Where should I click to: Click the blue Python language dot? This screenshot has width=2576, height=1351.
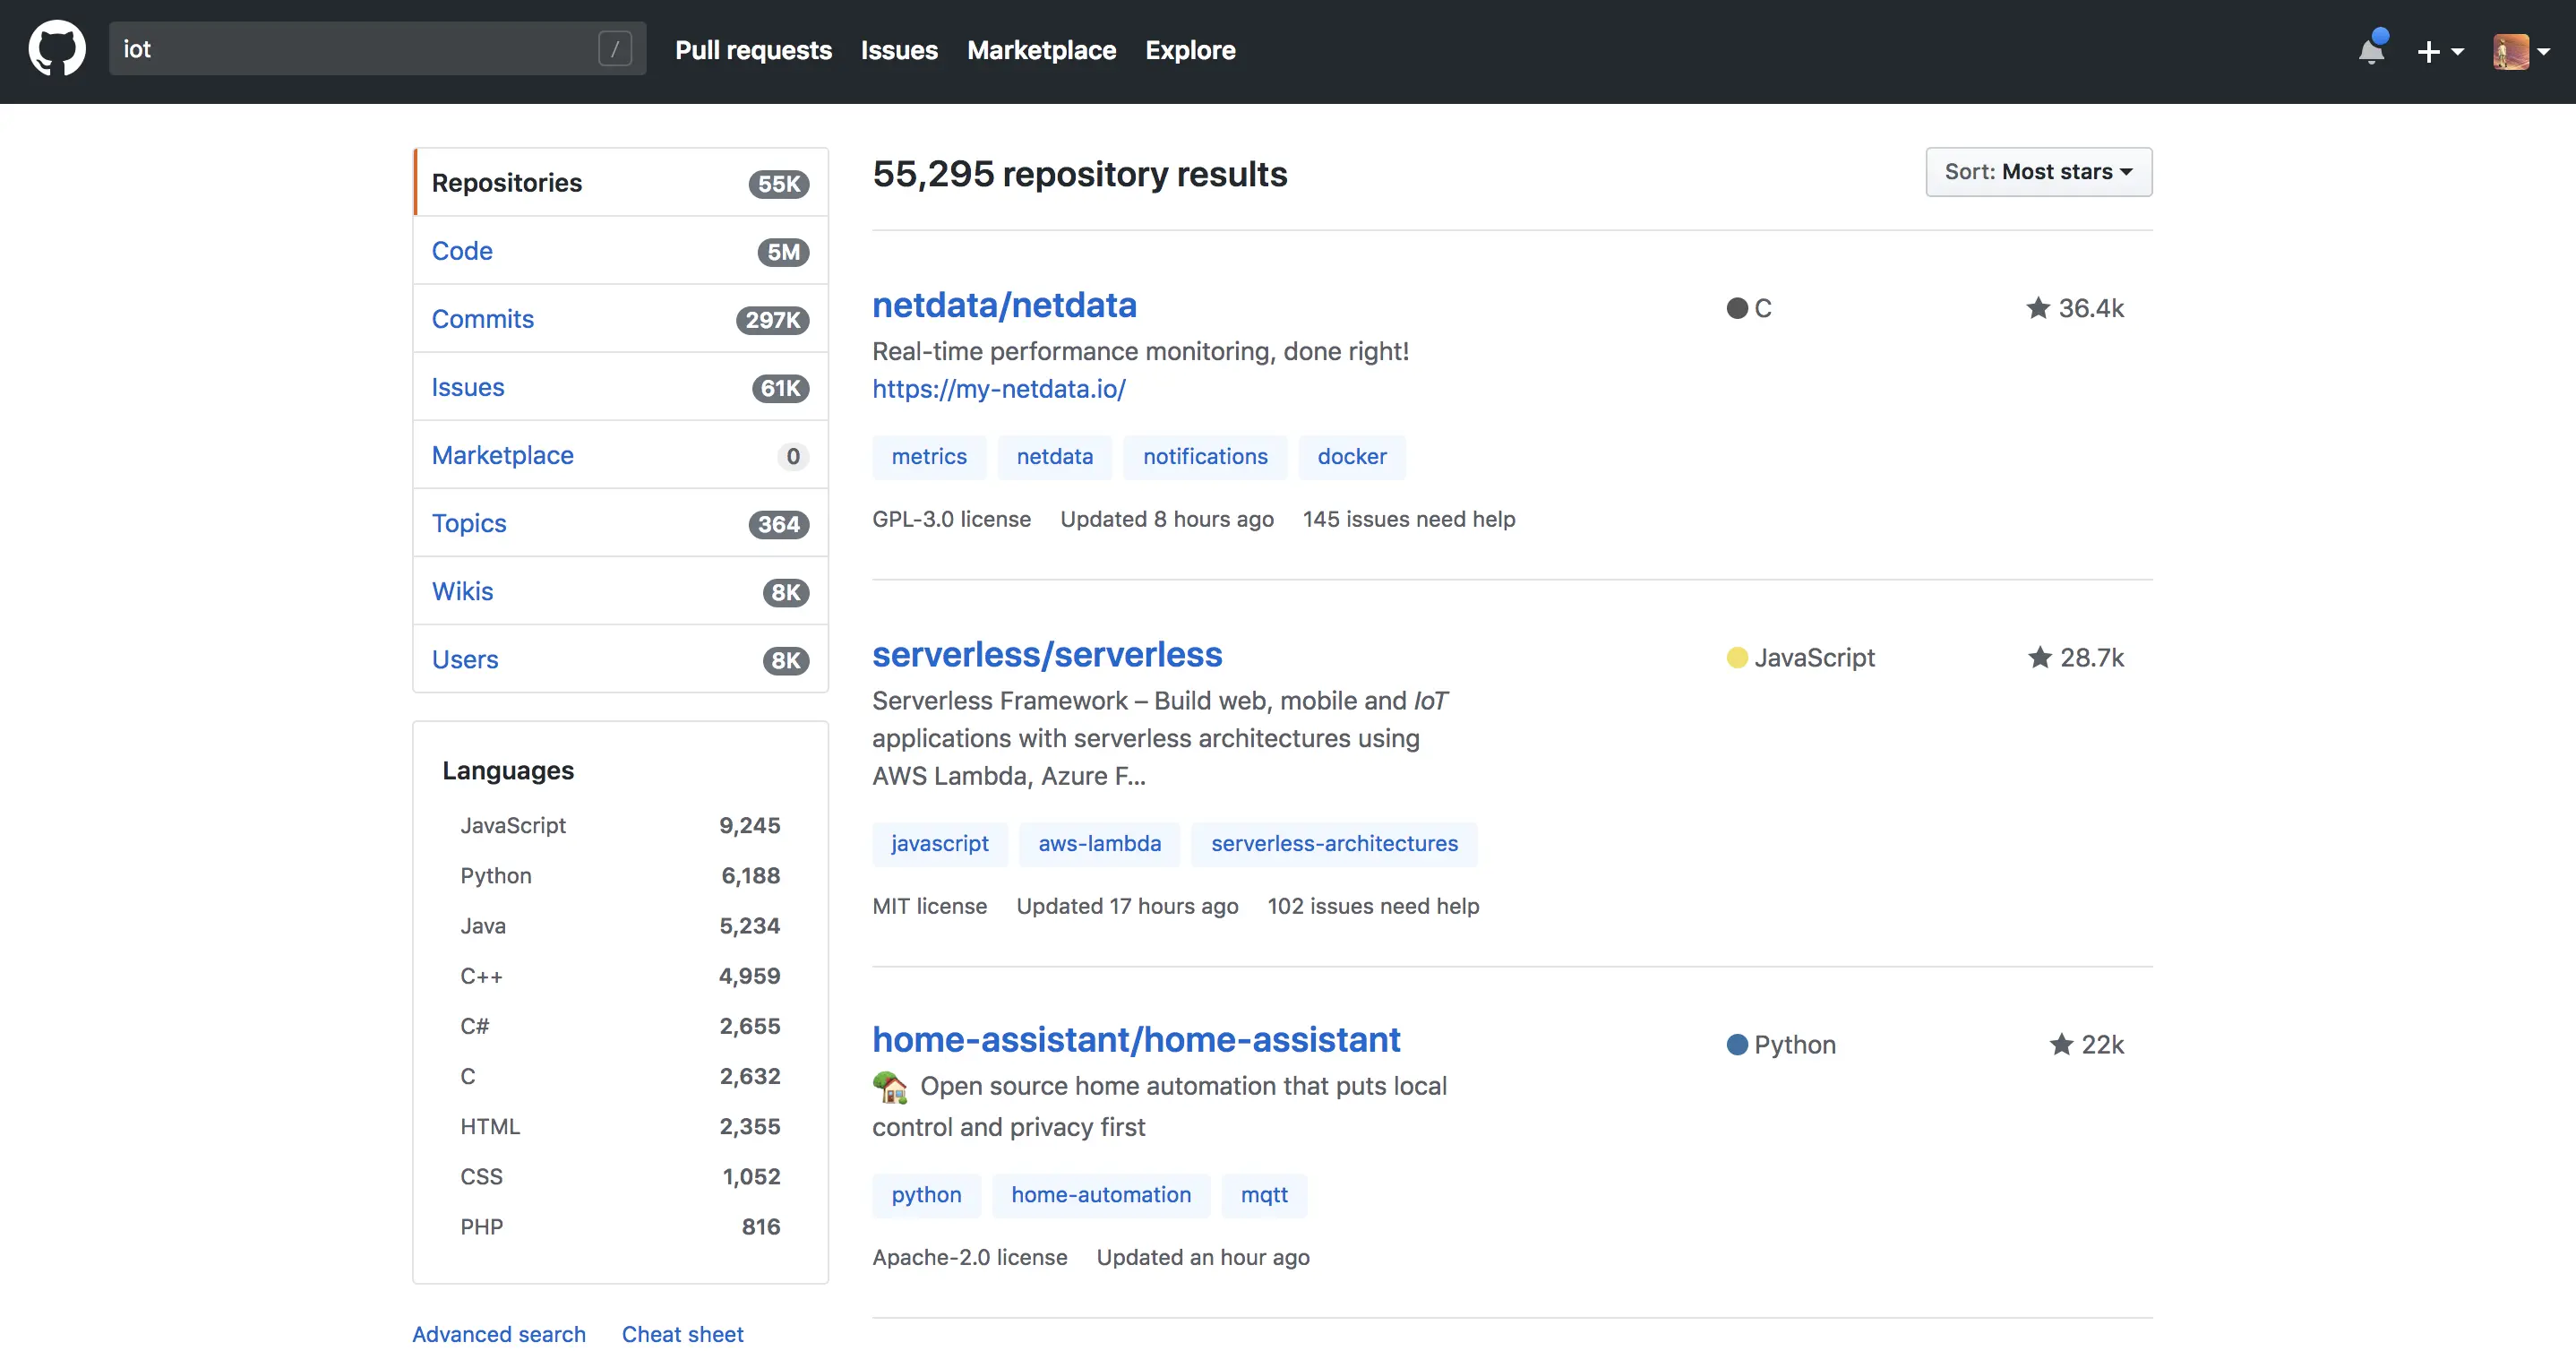[1737, 1044]
